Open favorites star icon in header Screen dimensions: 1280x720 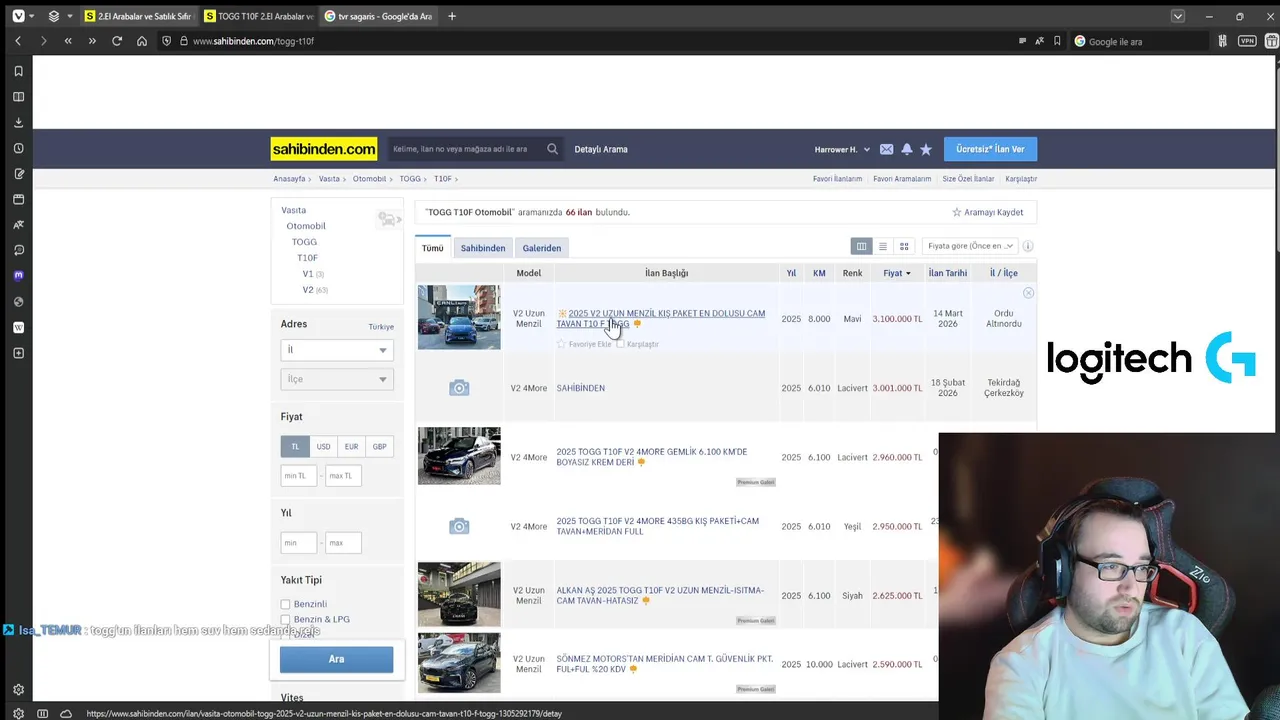[926, 149]
